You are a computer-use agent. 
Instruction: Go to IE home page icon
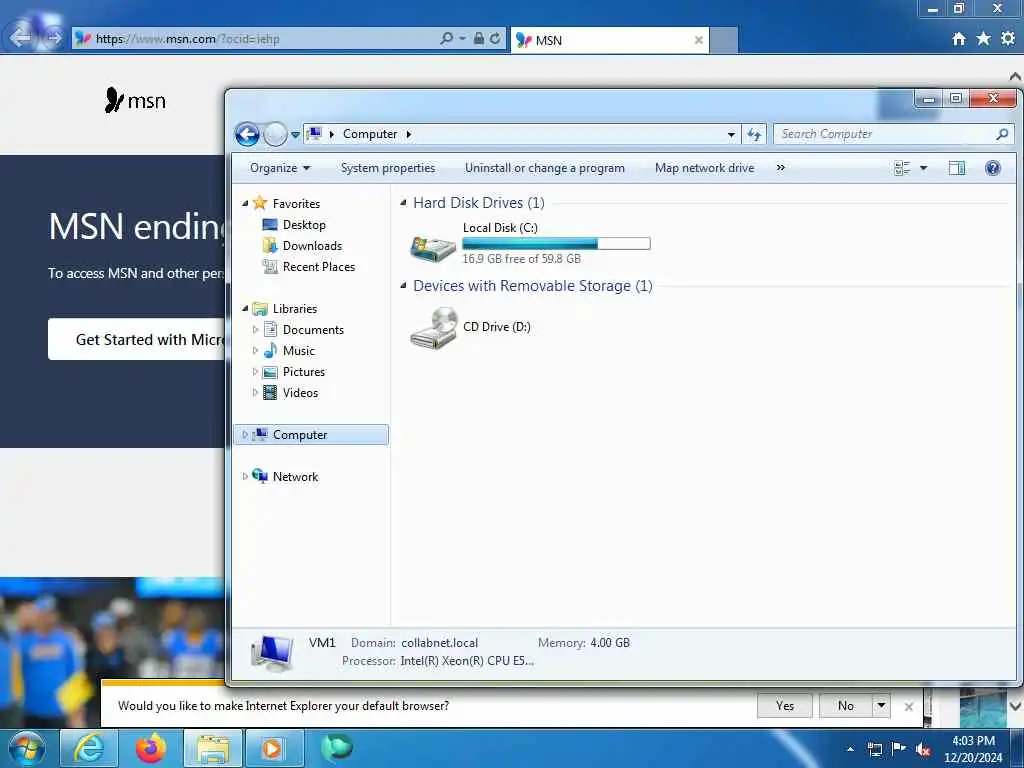[x=959, y=39]
